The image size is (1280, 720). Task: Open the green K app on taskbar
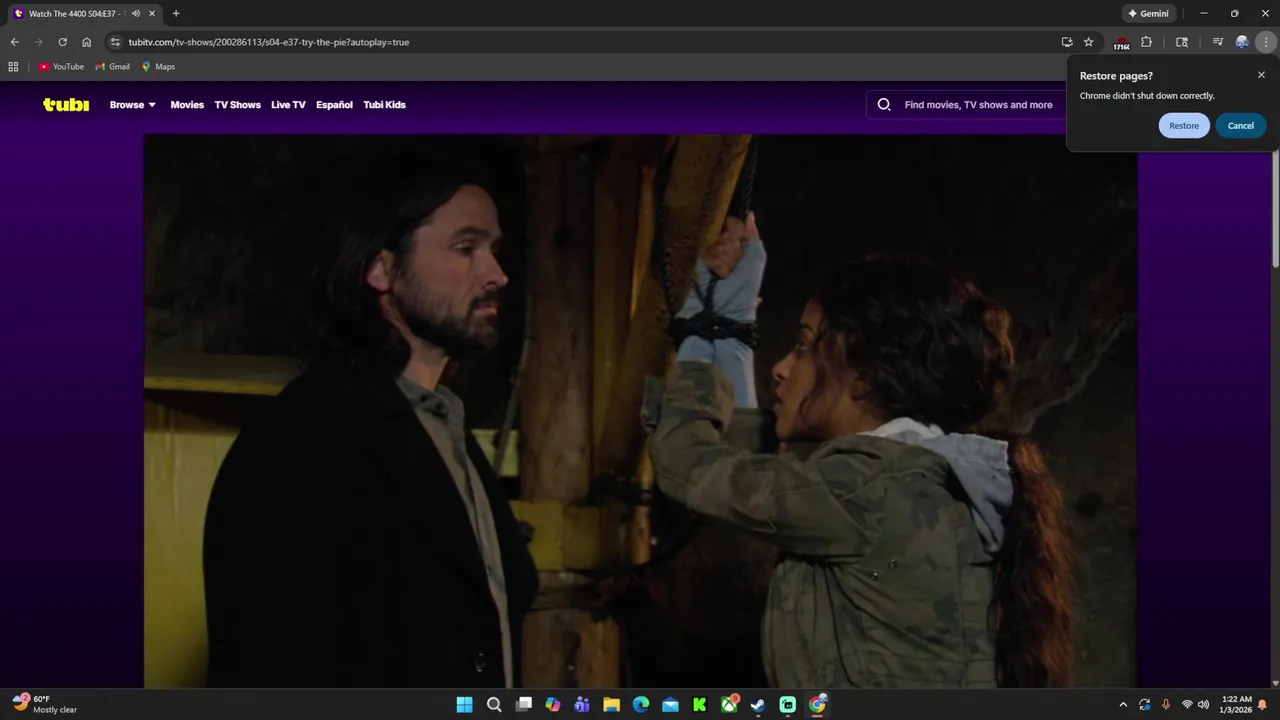click(700, 705)
